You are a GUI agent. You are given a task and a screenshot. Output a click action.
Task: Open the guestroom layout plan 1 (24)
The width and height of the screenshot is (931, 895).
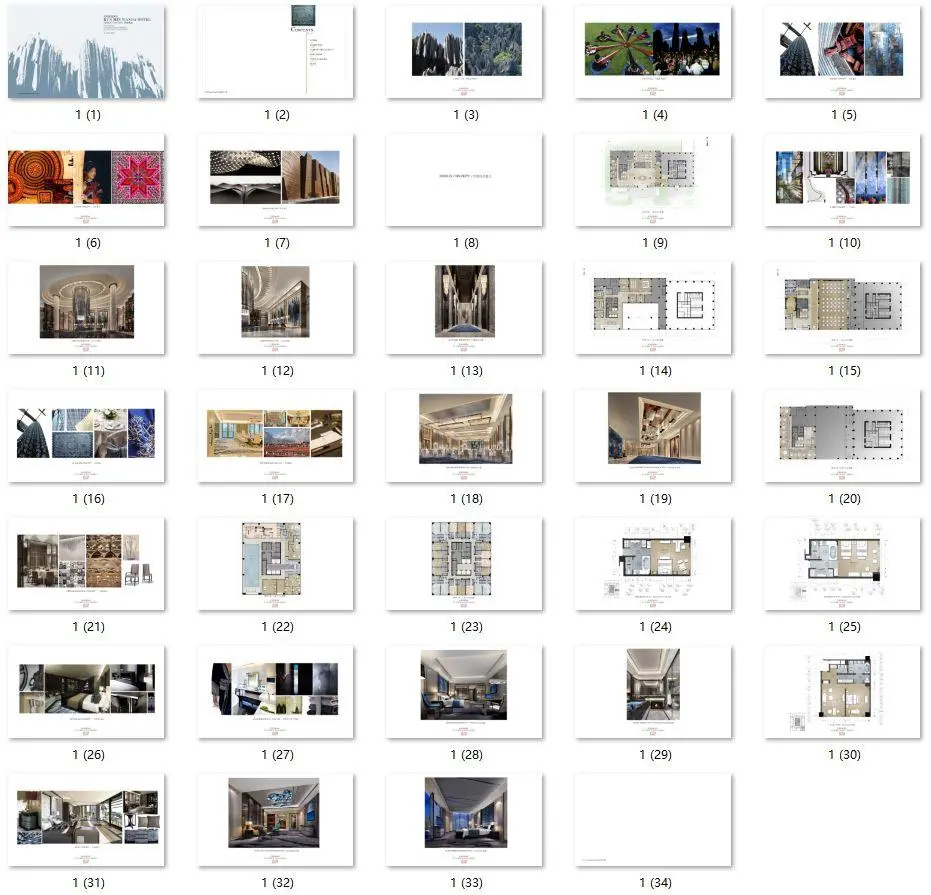tap(652, 563)
